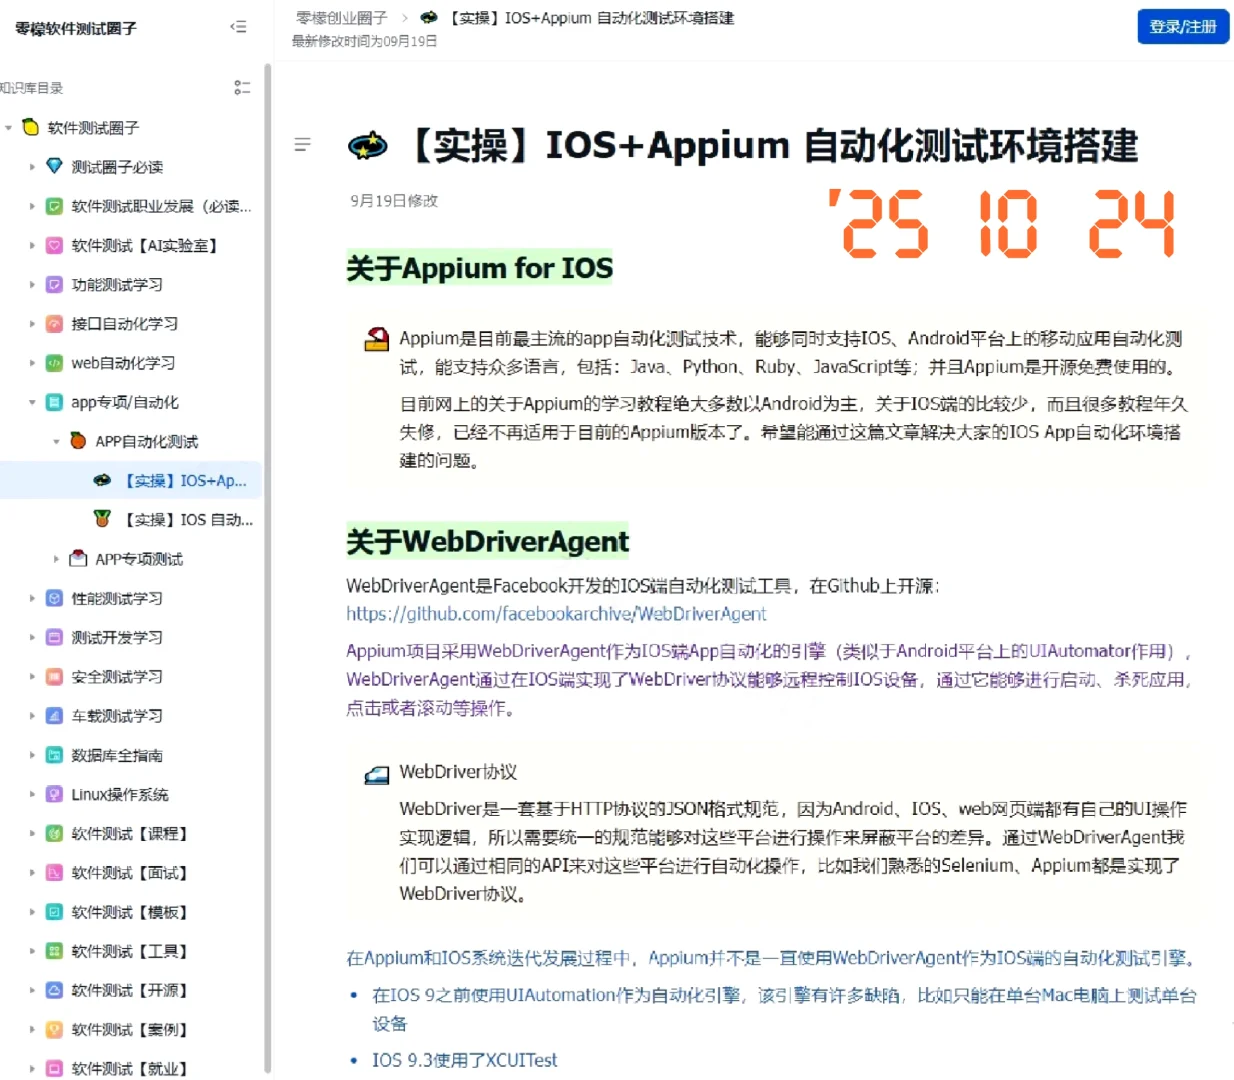The width and height of the screenshot is (1234, 1080).
Task: Open the 【实操】IOS 自动... document in tree
Action: pyautogui.click(x=131, y=519)
